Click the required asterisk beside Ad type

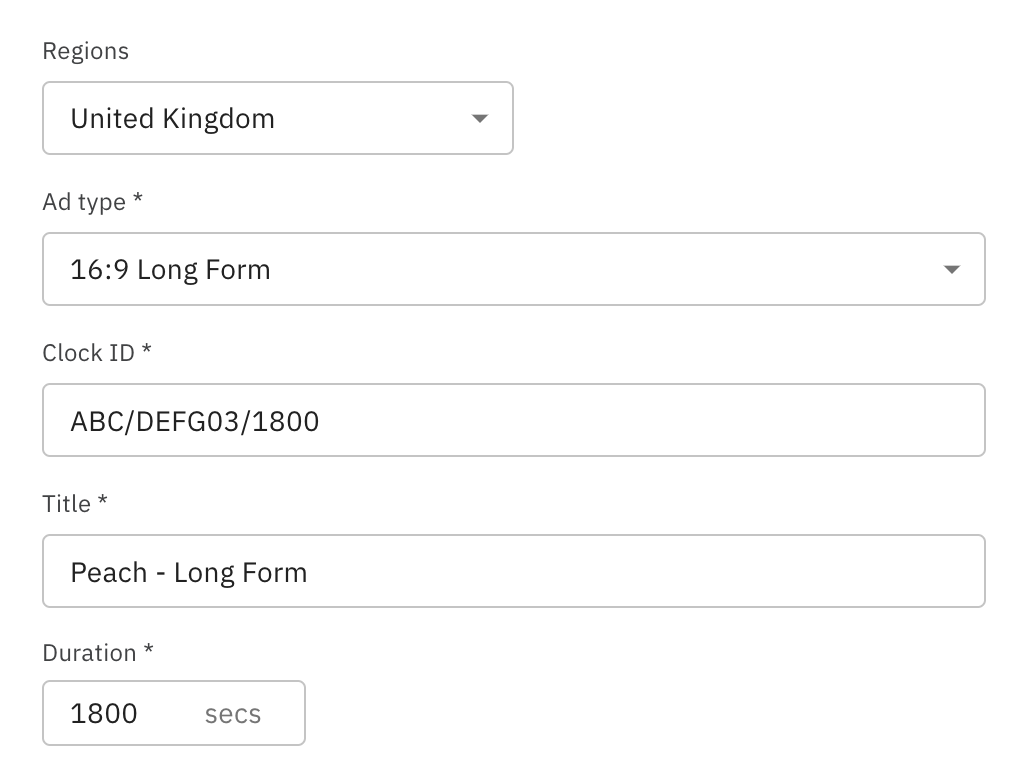point(138,200)
